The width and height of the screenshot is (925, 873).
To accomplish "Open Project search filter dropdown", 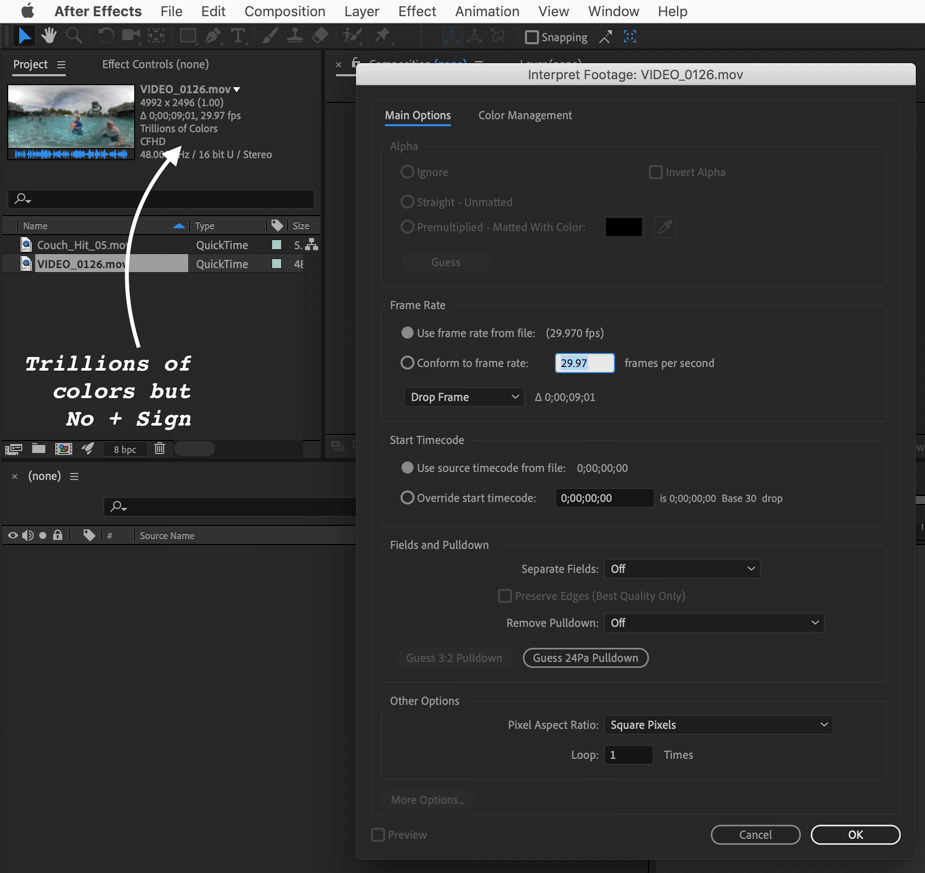I will pyautogui.click(x=23, y=199).
